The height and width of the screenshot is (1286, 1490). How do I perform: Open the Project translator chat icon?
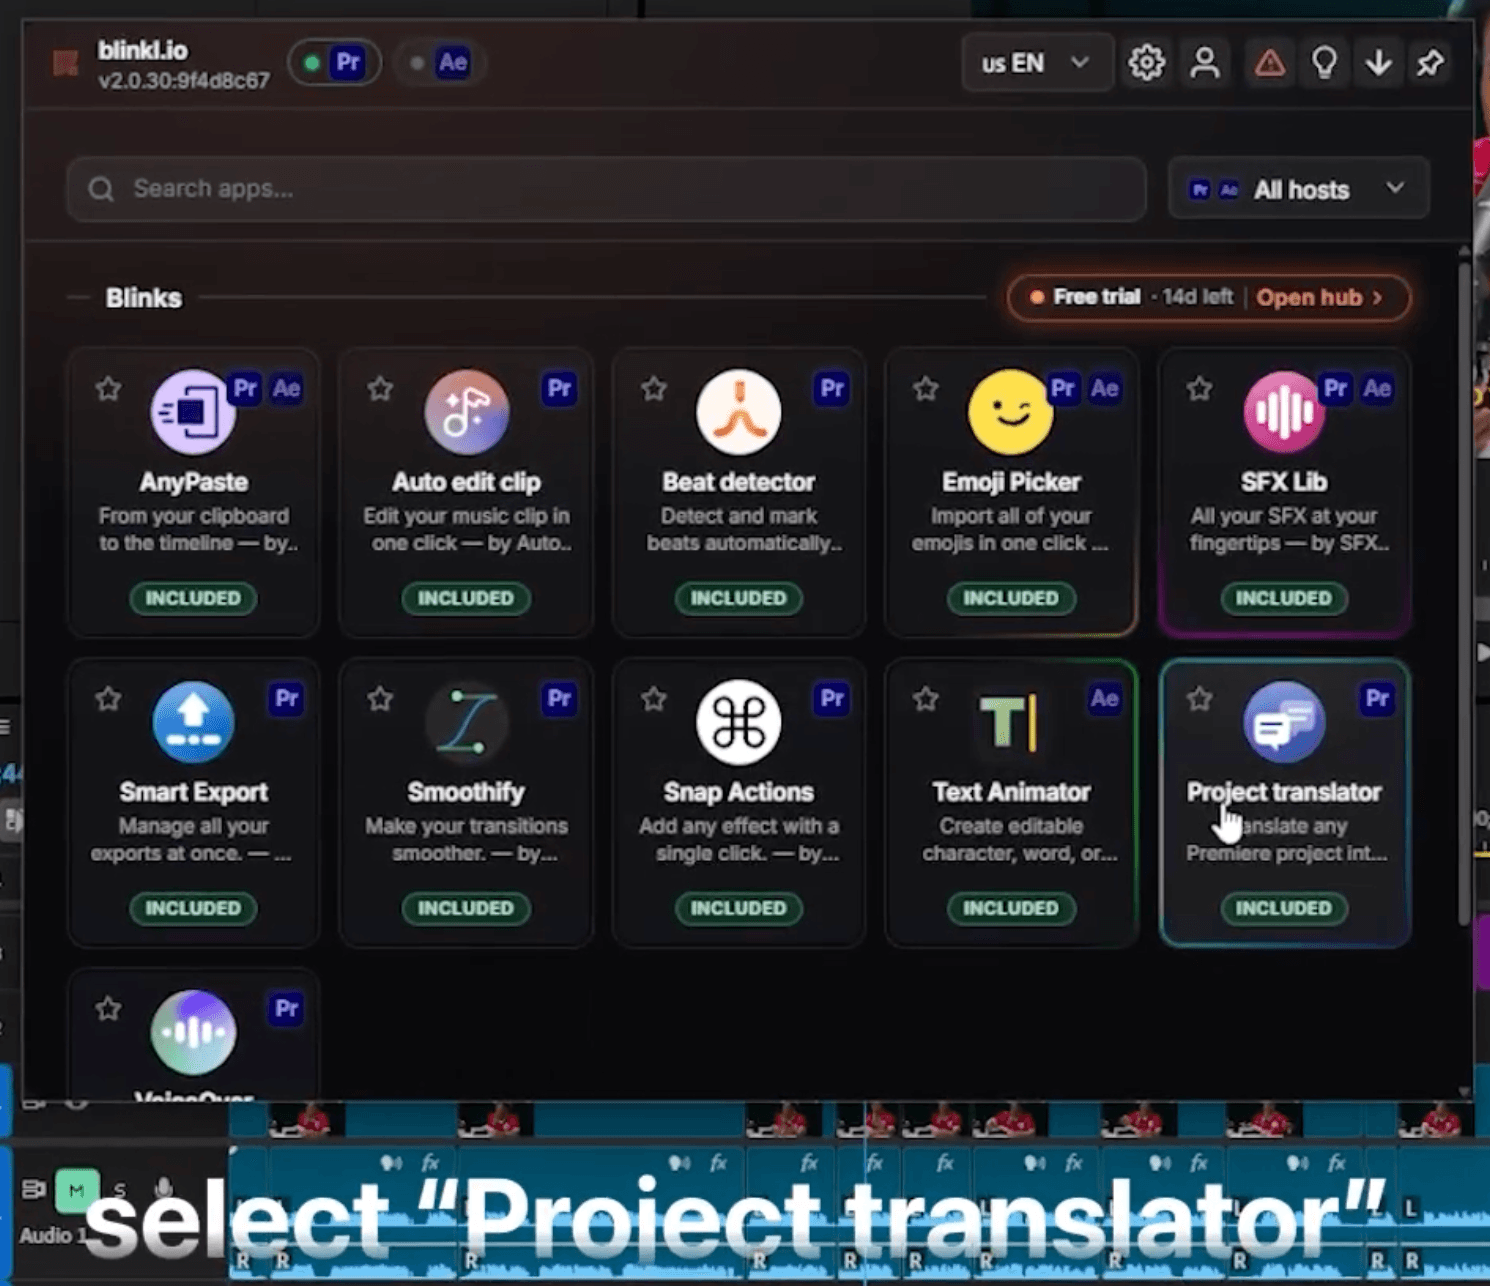[x=1284, y=721]
